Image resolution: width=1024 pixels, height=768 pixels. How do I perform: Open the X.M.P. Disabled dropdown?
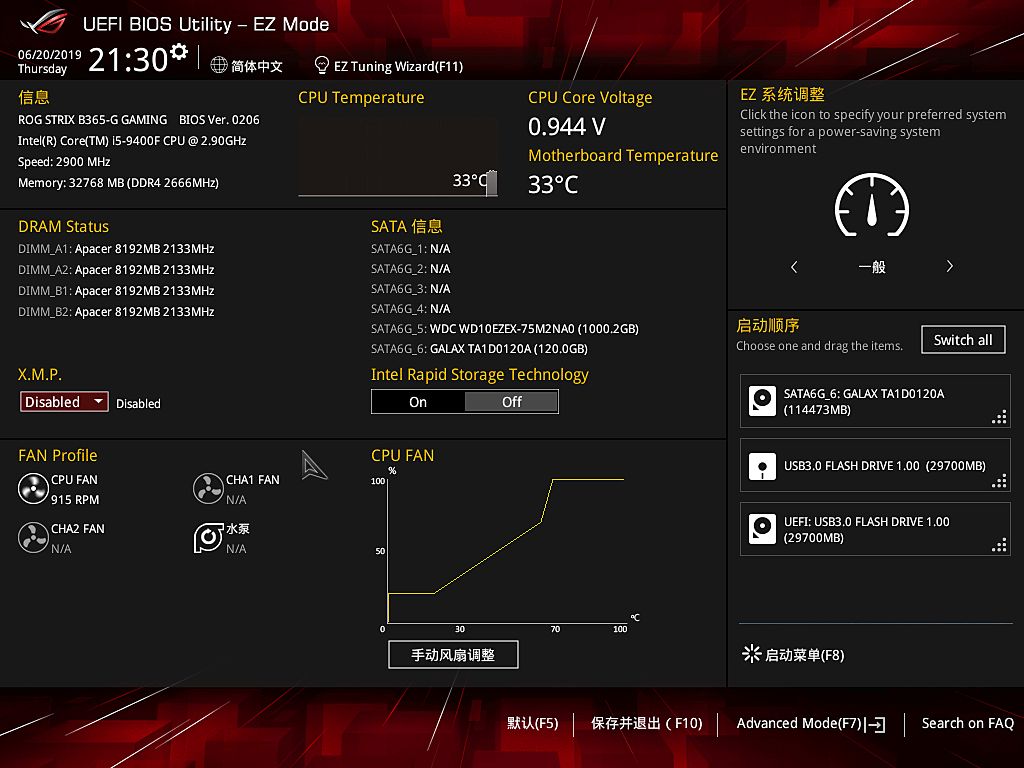click(64, 402)
